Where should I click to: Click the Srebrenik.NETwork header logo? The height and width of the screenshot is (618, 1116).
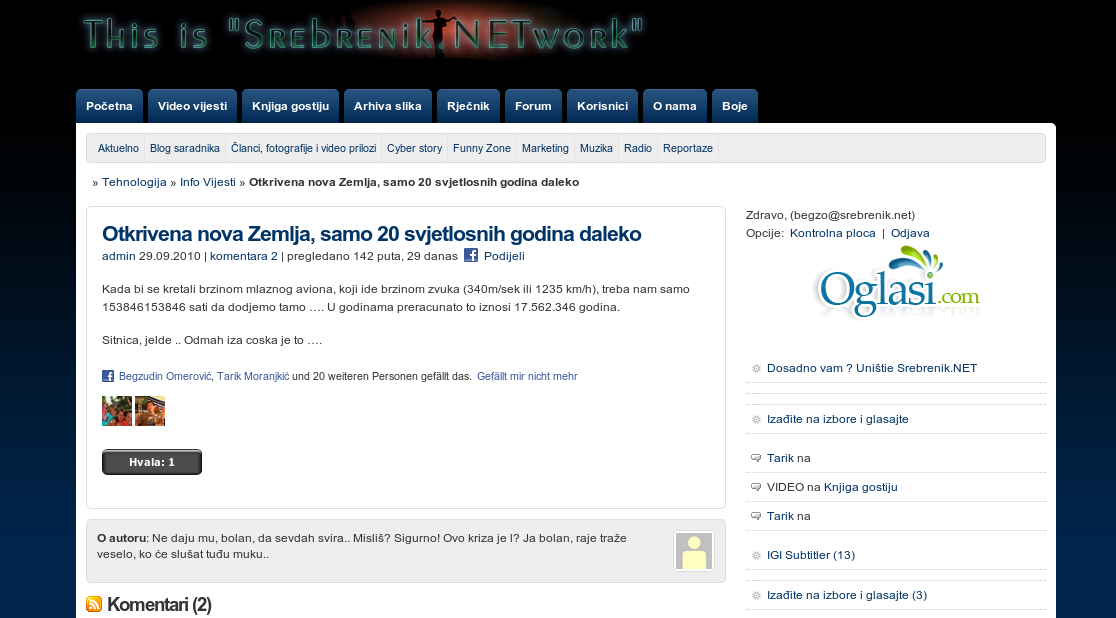363,34
